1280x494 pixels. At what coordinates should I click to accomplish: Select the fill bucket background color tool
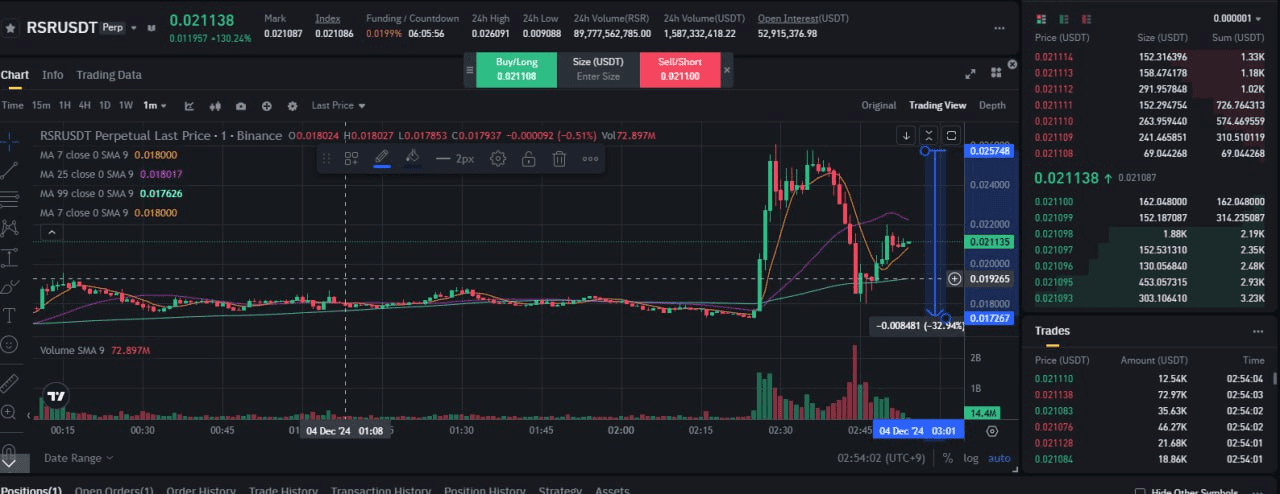[x=411, y=158]
